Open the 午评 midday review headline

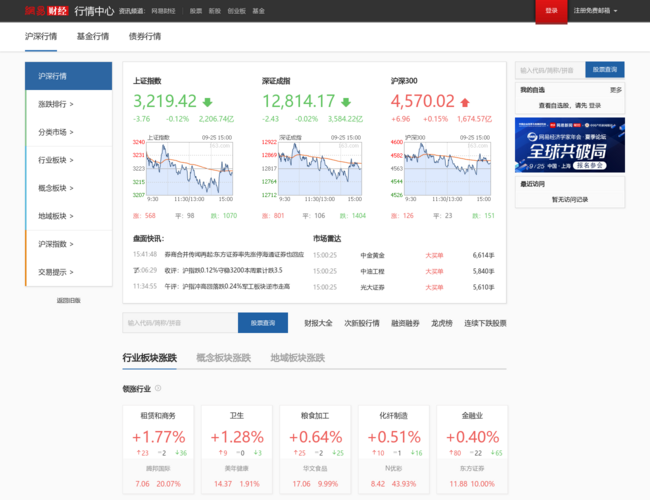click(227, 286)
